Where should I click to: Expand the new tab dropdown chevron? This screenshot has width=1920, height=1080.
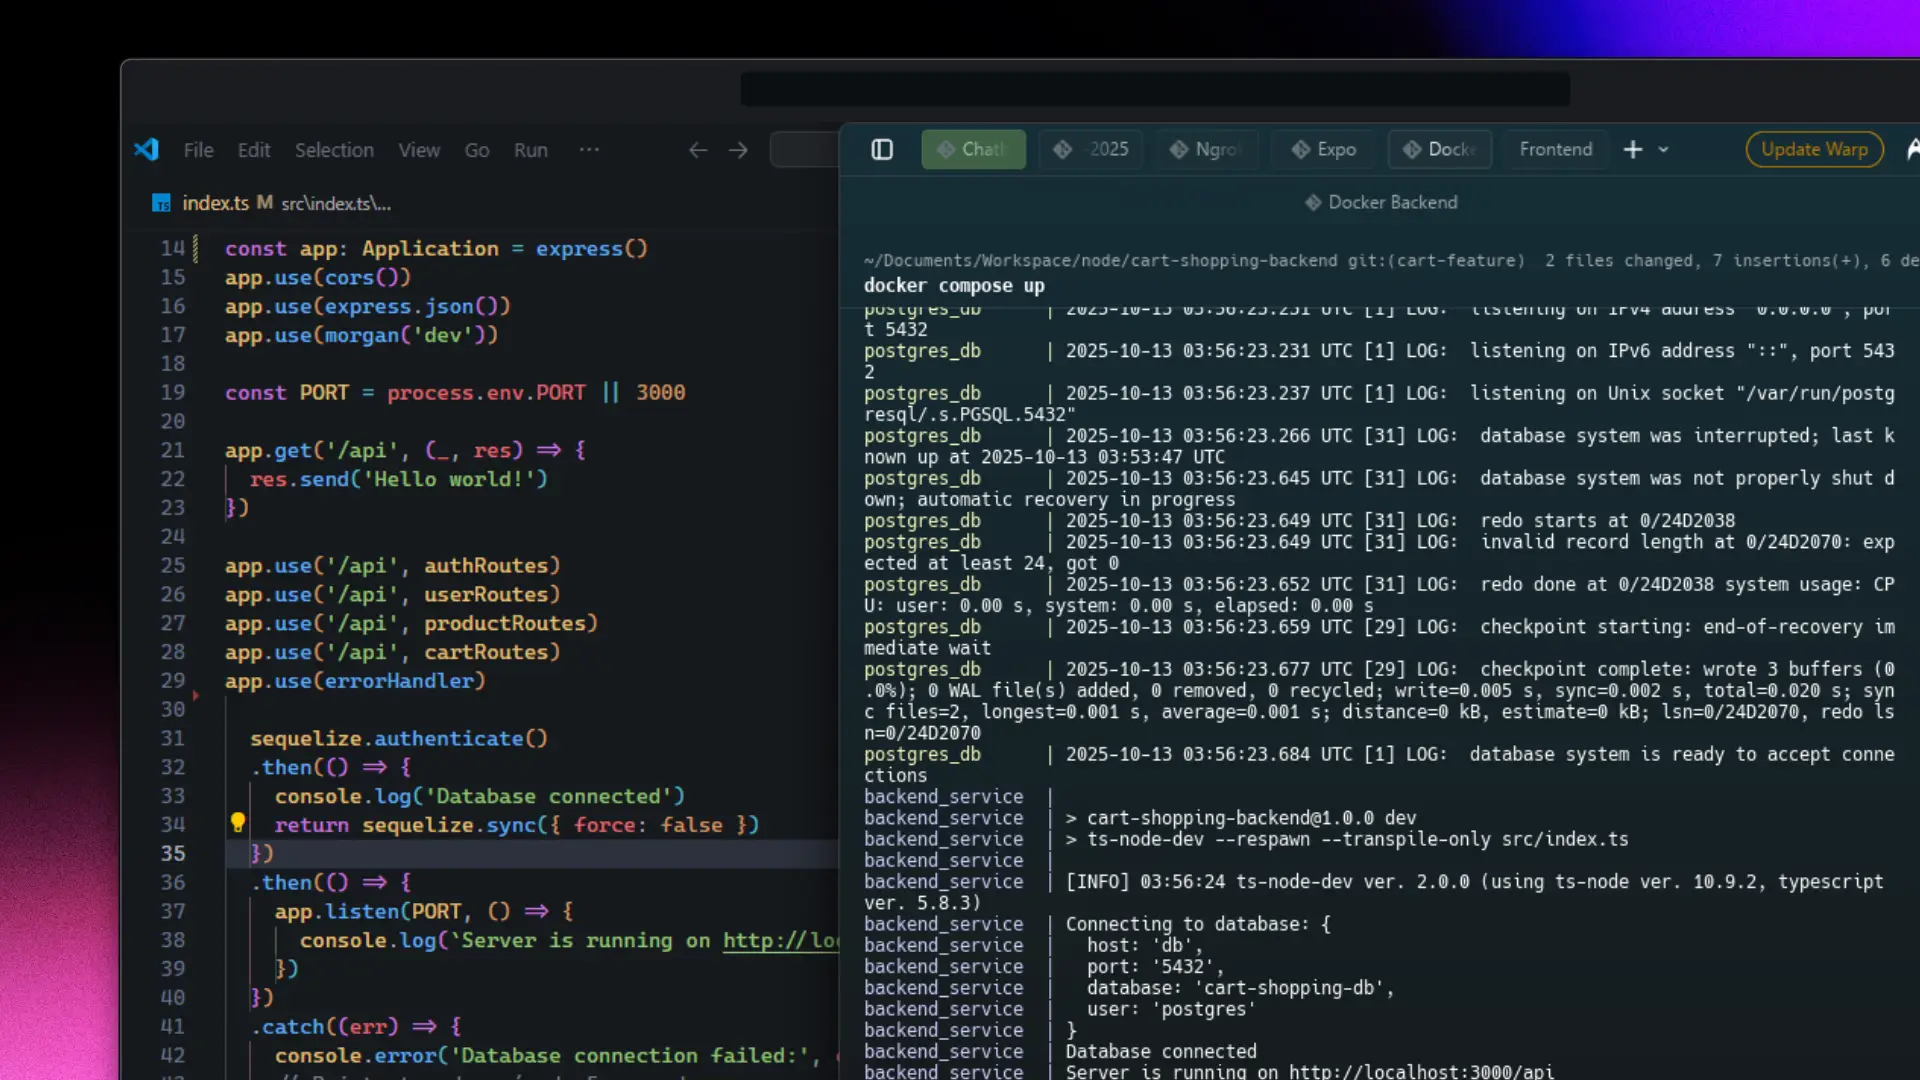coord(1663,150)
